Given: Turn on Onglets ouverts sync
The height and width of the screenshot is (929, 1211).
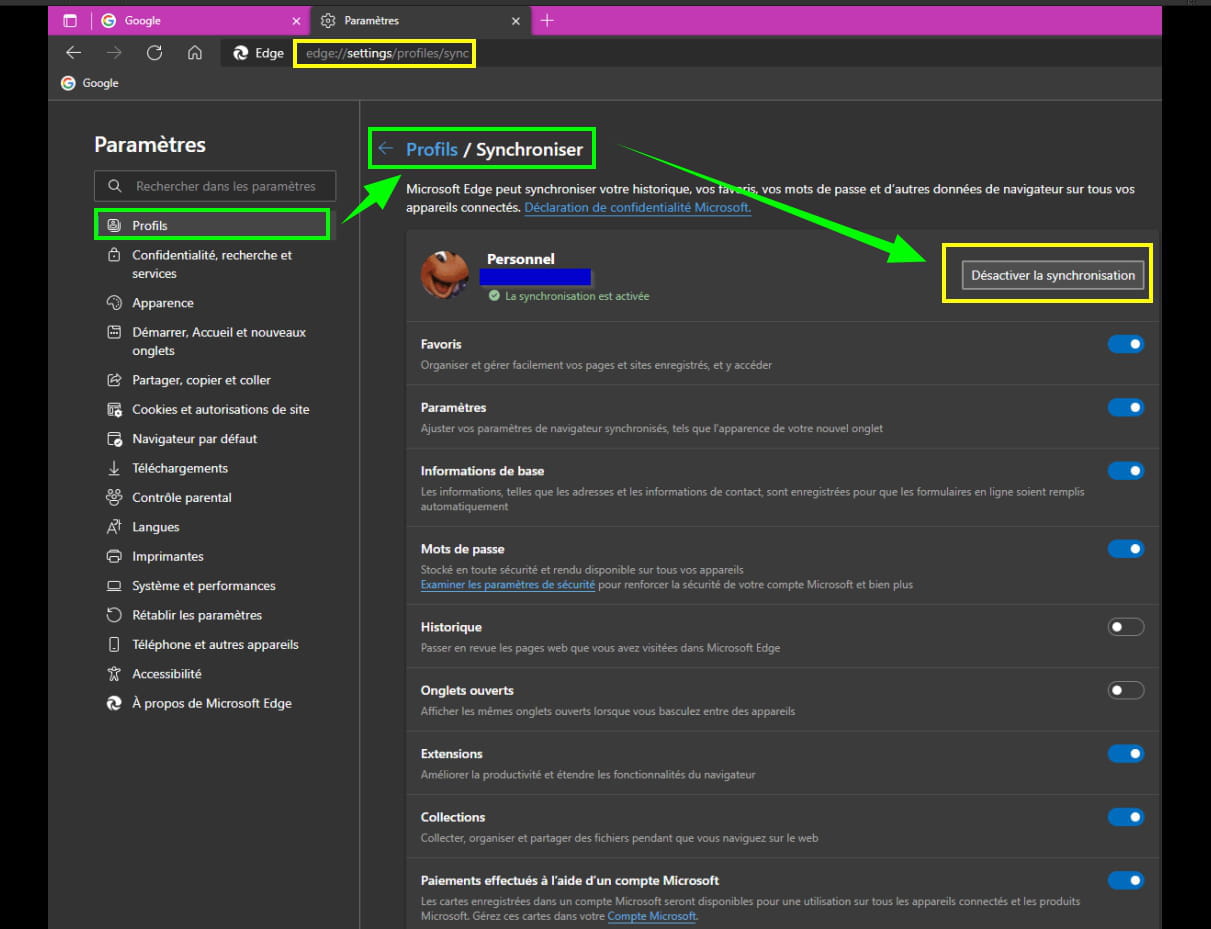Looking at the screenshot, I should click(x=1126, y=690).
